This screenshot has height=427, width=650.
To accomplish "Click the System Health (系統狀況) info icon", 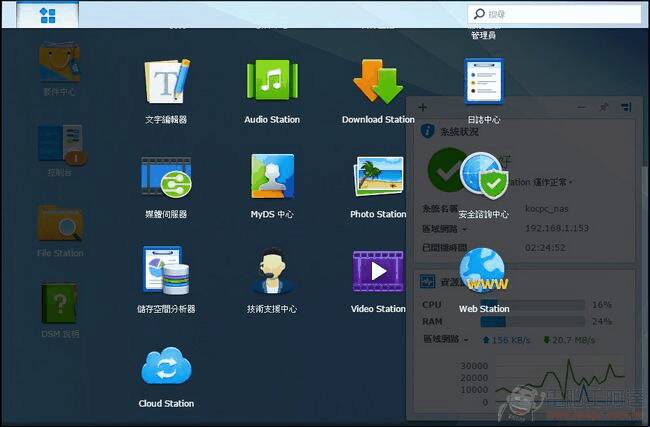I will 427,131.
